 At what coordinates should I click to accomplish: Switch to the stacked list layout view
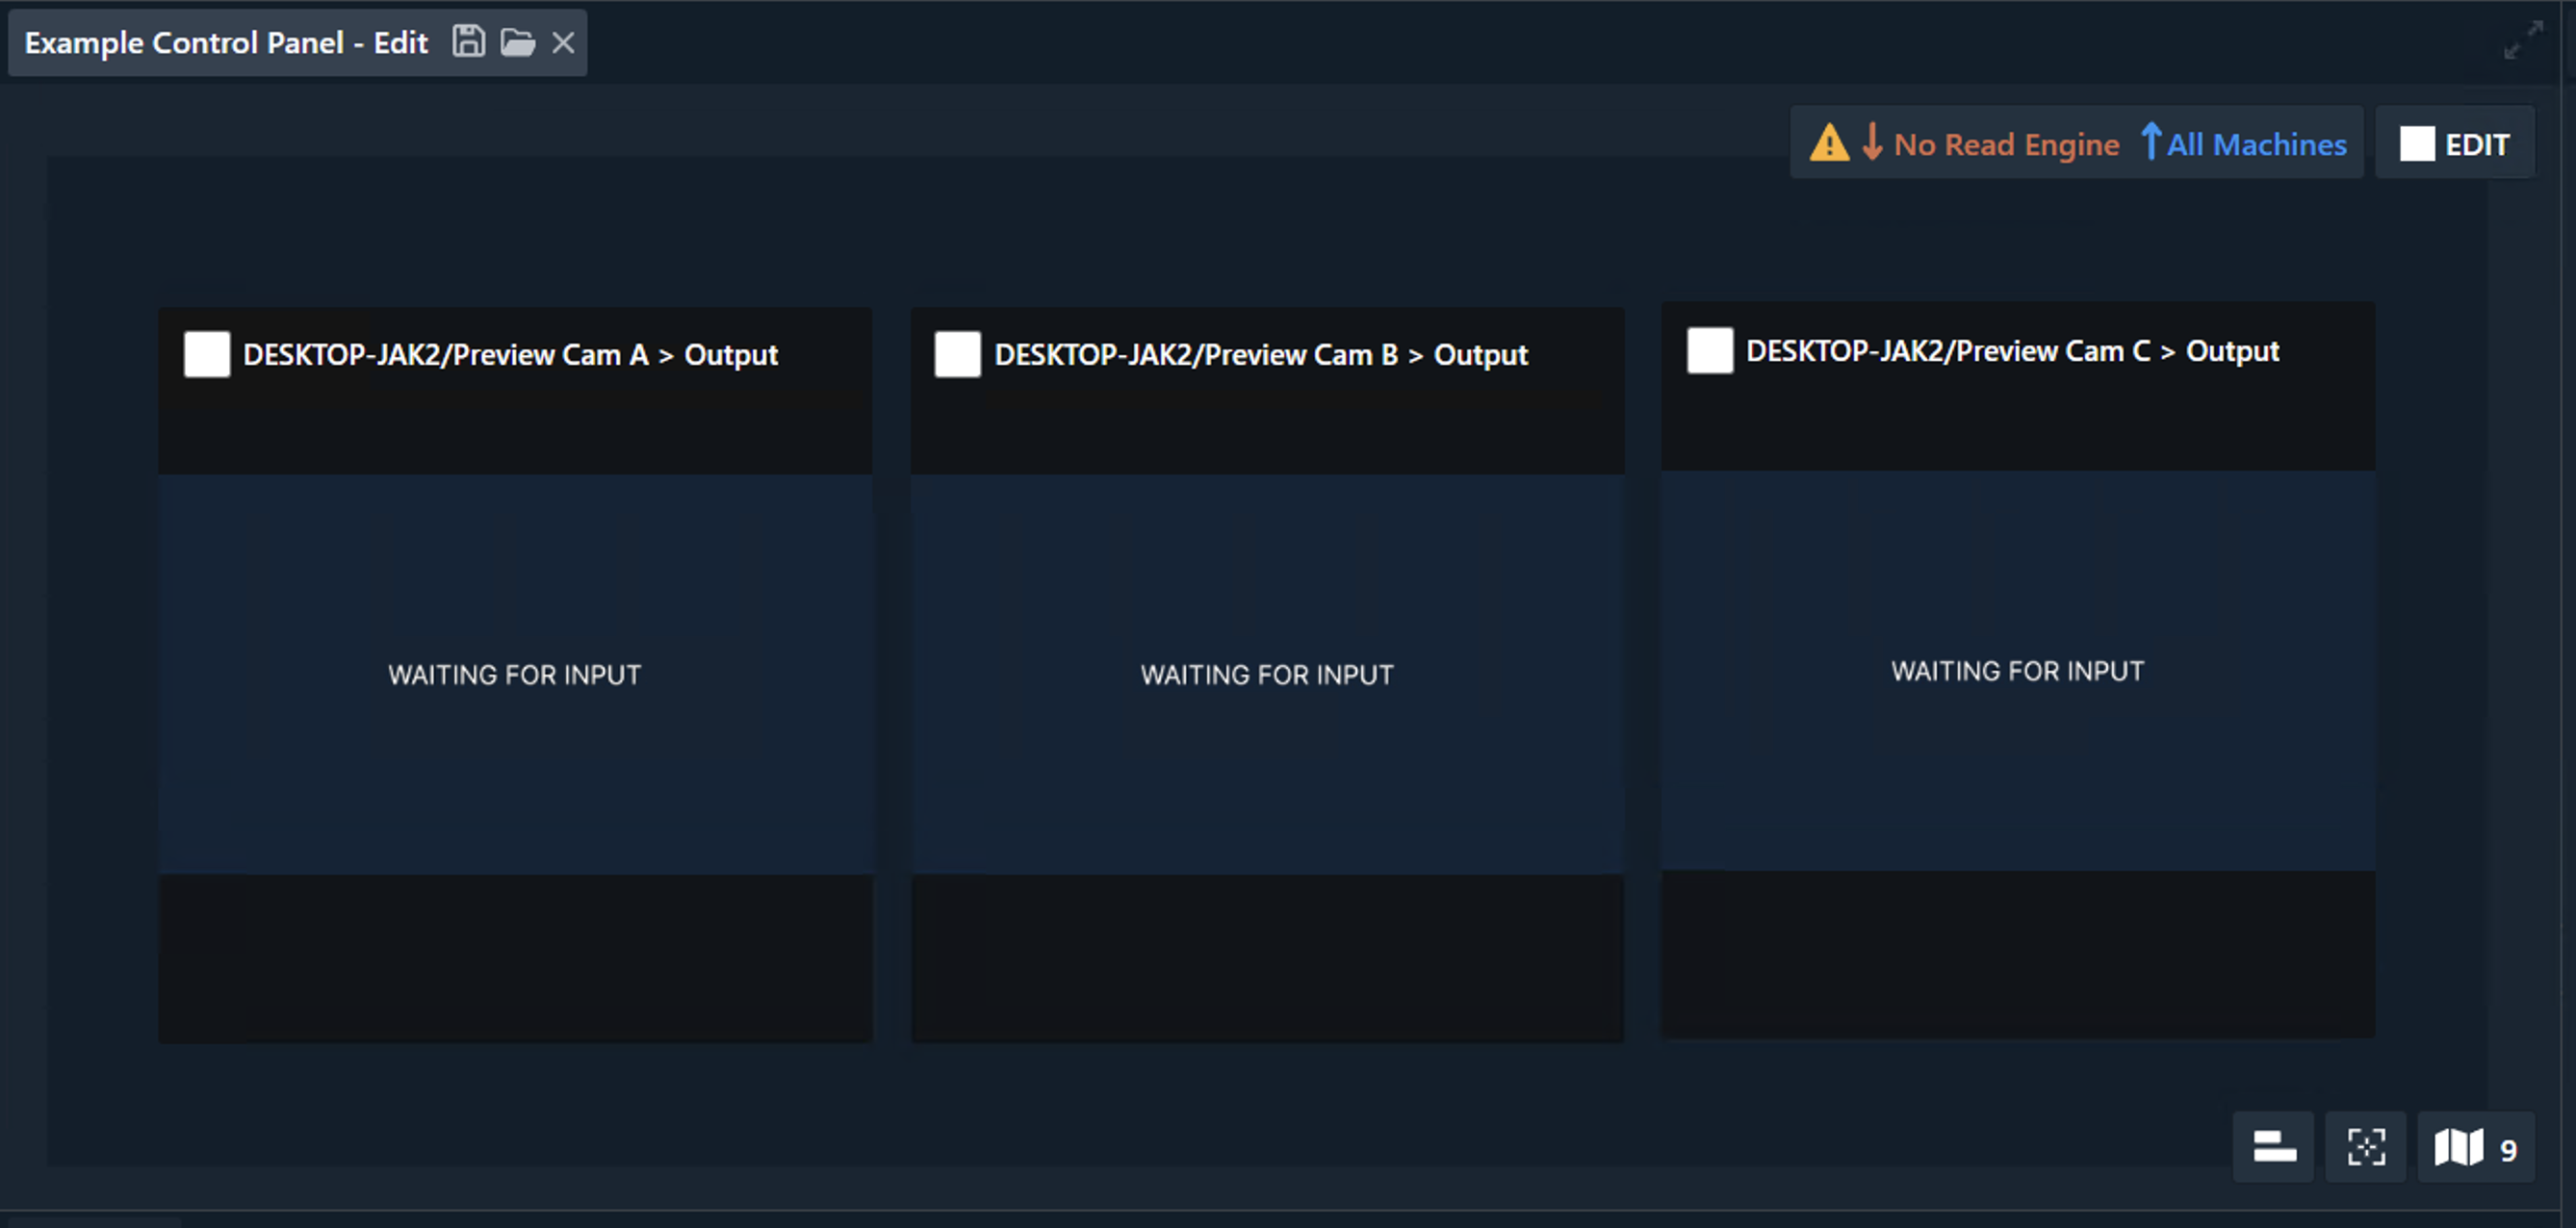2273,1147
